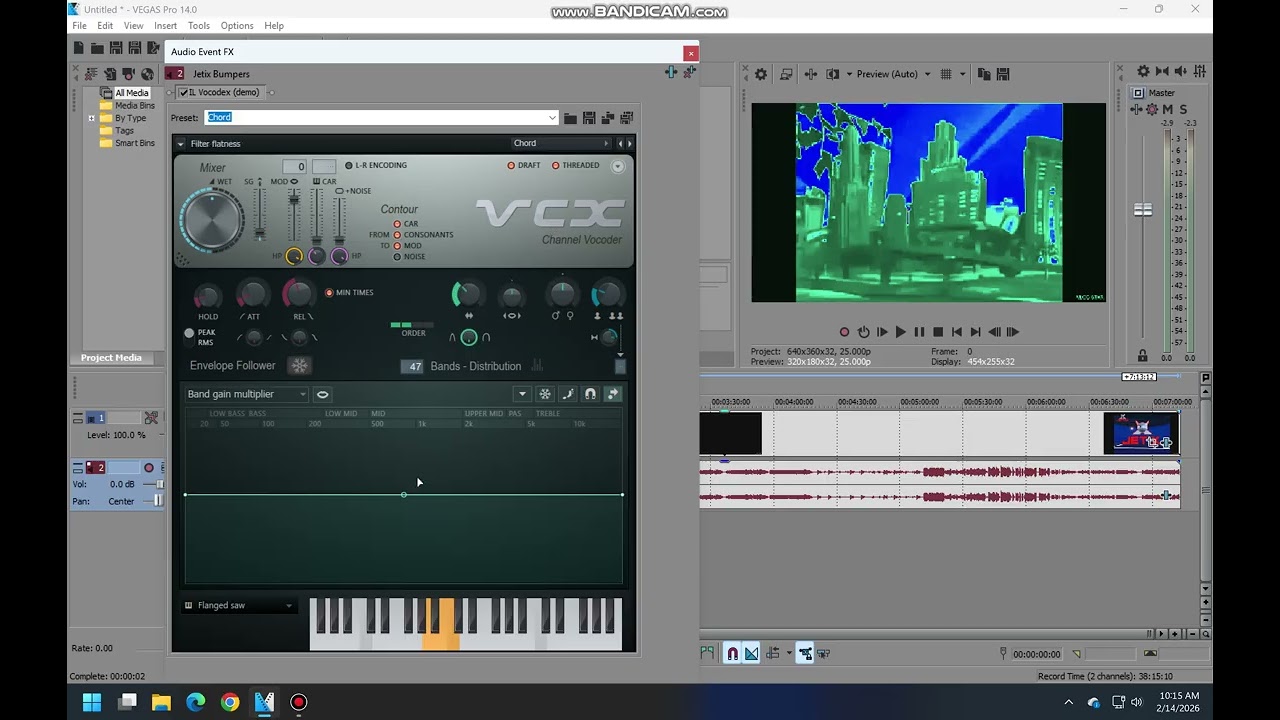Click the record button under the preview
1280x720 pixels.
pyautogui.click(x=844, y=332)
